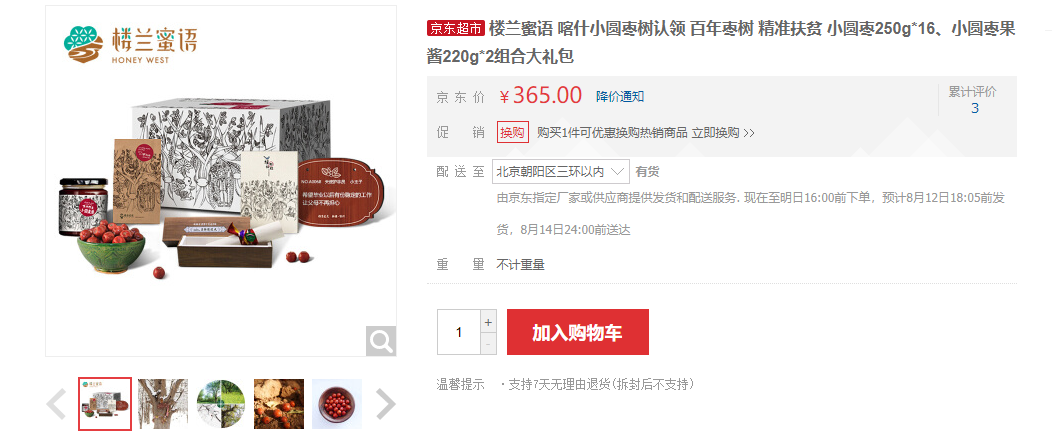Click the 换购 promotion tag
This screenshot has width=1052, height=446.
coord(513,133)
